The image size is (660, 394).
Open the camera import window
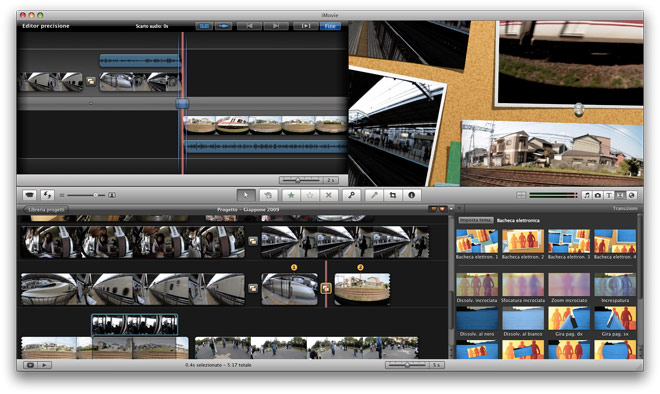29,195
